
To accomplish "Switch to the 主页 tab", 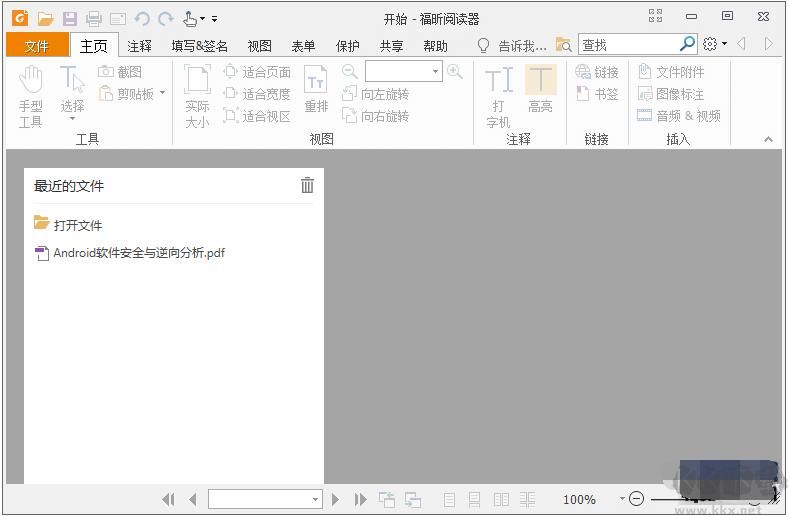I will (94, 46).
